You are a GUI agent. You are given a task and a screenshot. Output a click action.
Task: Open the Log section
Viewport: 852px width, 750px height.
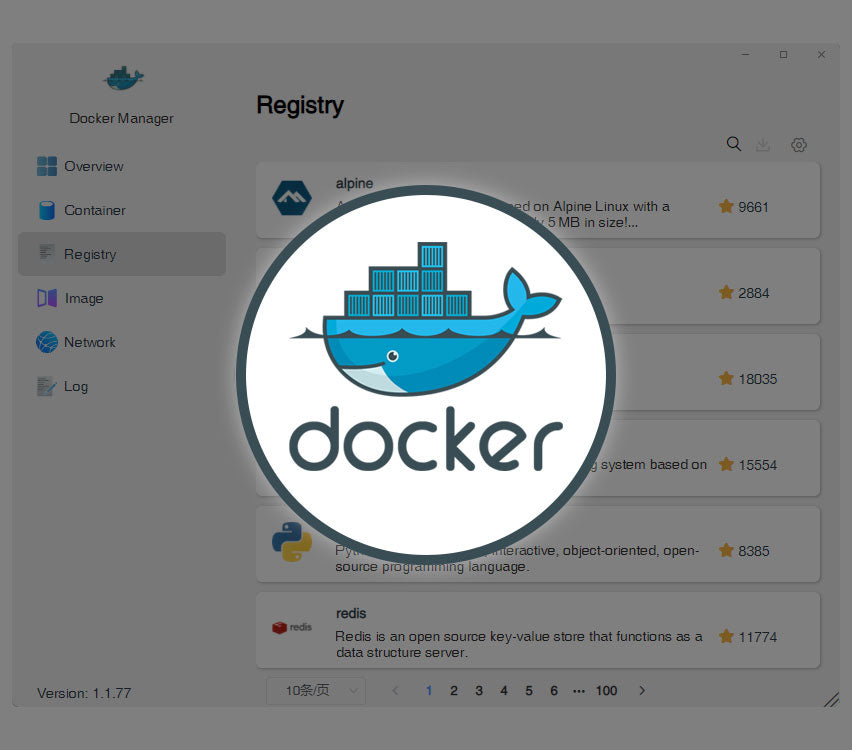(75, 386)
